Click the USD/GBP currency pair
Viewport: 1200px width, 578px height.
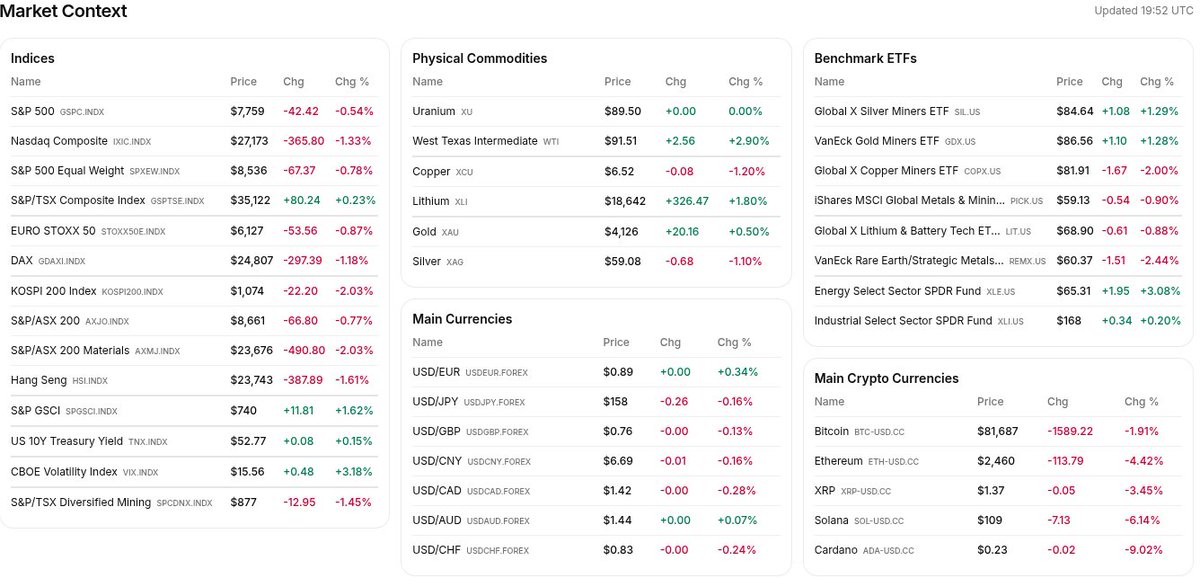pyautogui.click(x=437, y=432)
